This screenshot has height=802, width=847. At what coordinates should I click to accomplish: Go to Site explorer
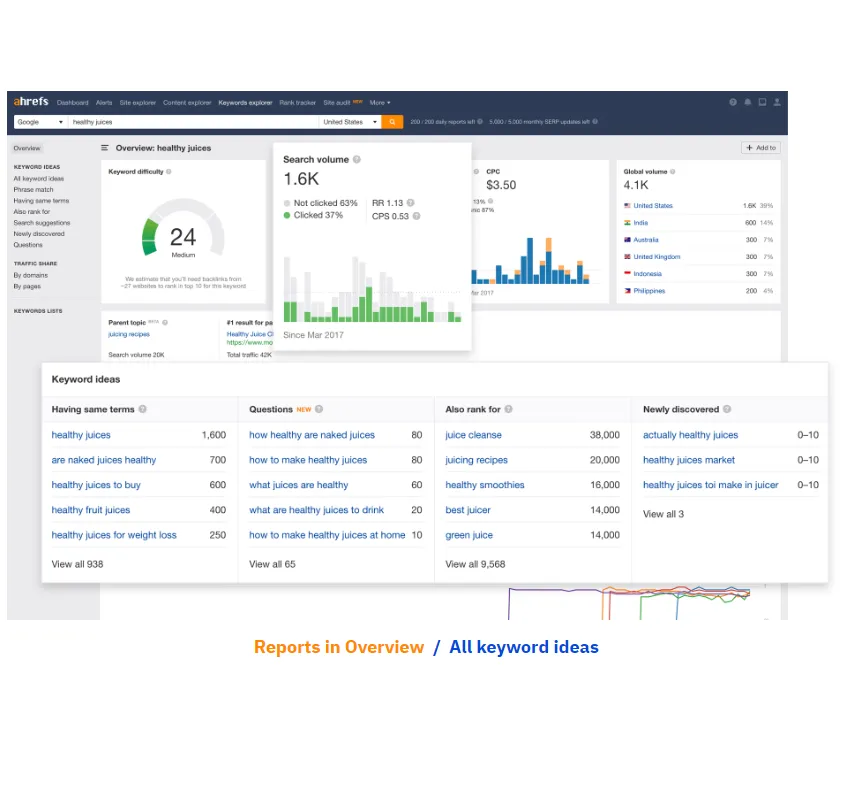tap(137, 103)
